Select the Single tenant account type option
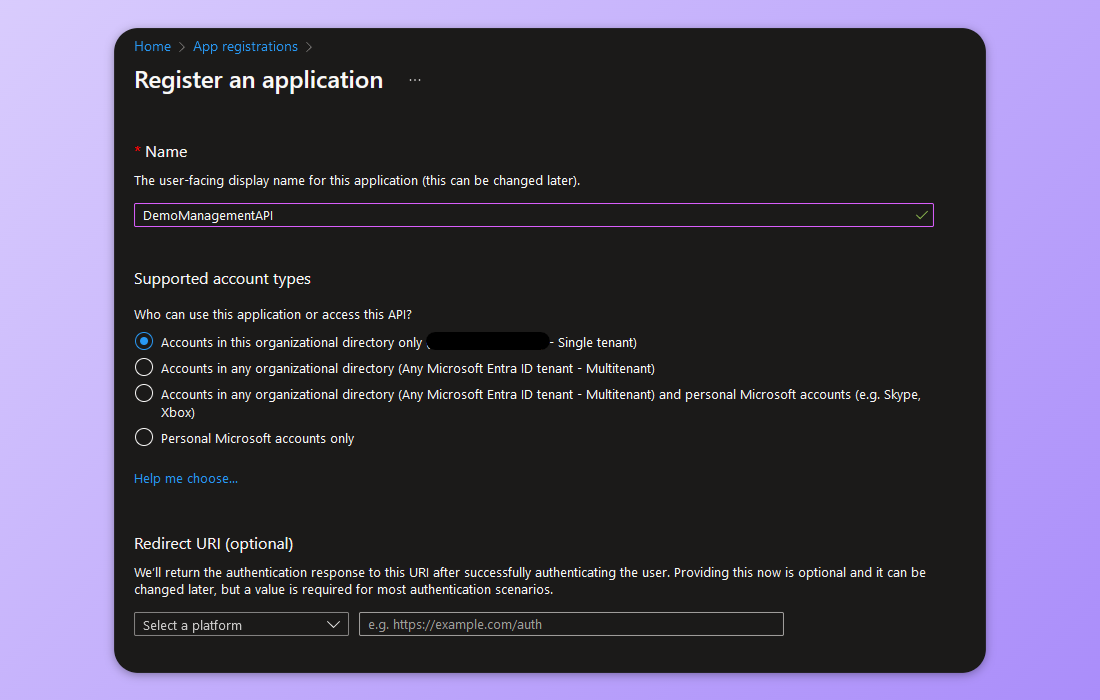The image size is (1100, 700). pos(144,341)
